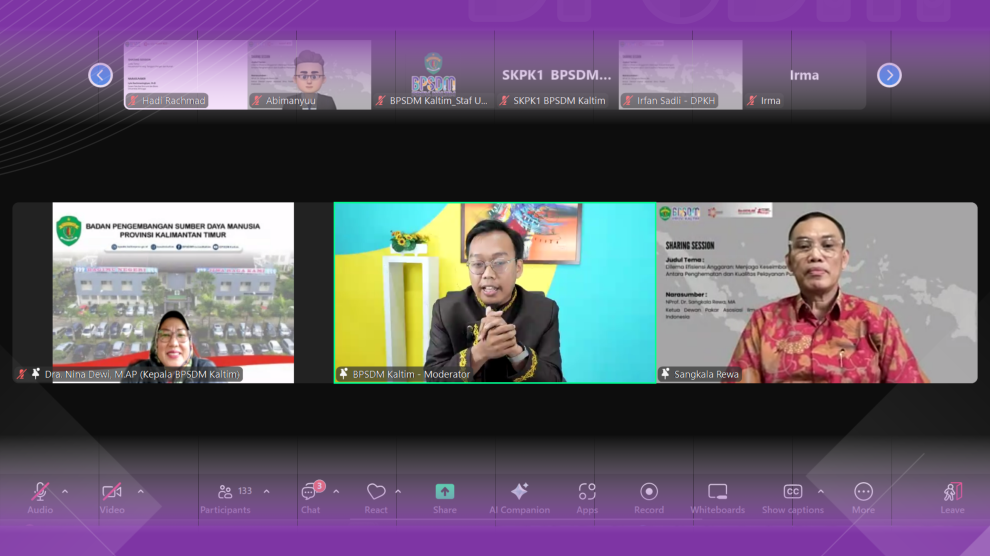Image resolution: width=990 pixels, height=556 pixels.
Task: Open the Chat panel
Action: click(310, 497)
